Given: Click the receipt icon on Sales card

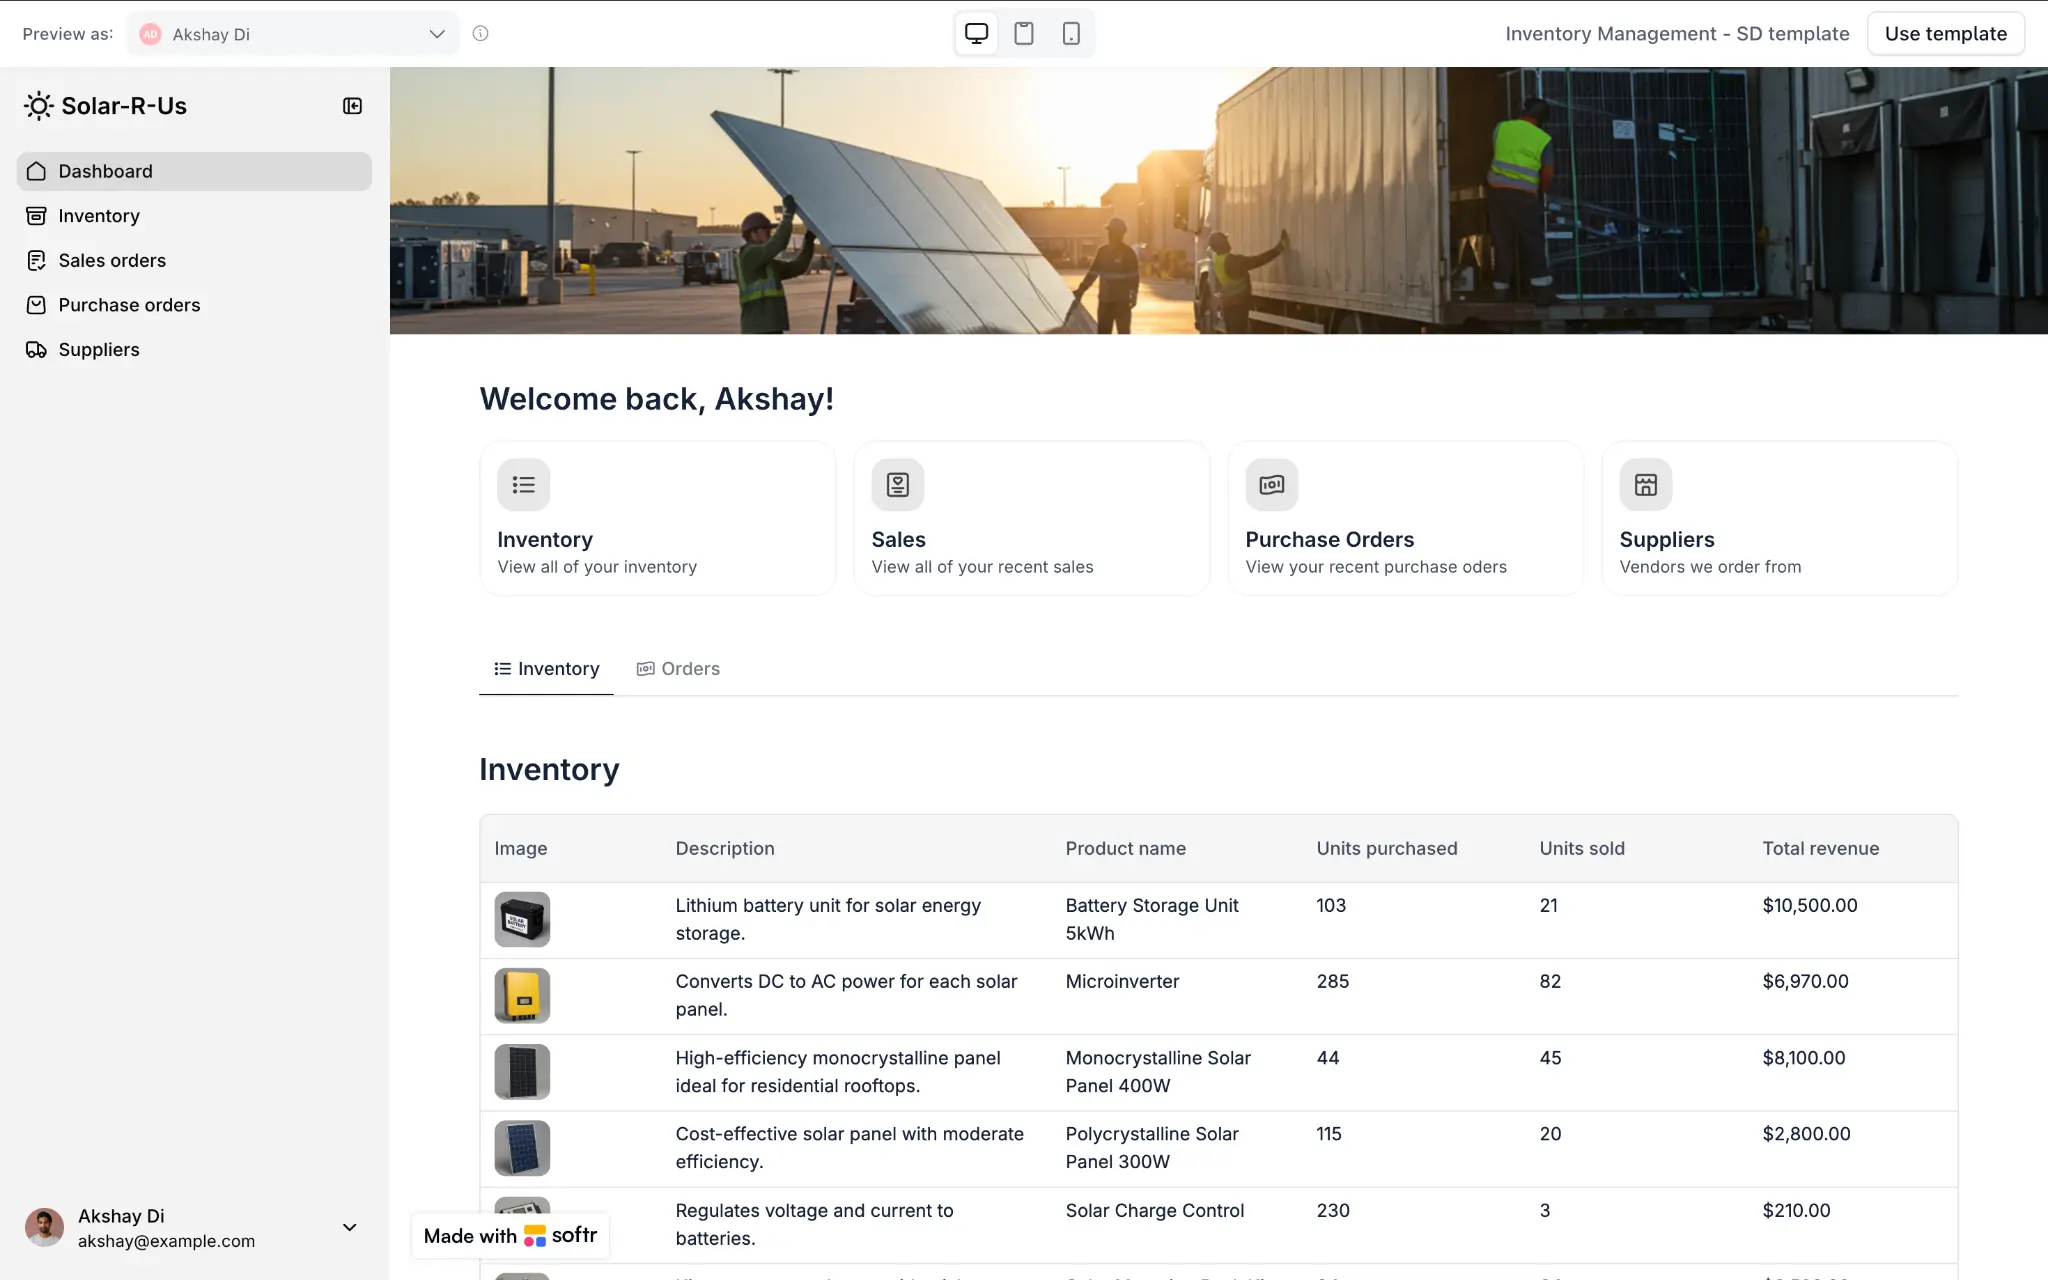Looking at the screenshot, I should 898,485.
